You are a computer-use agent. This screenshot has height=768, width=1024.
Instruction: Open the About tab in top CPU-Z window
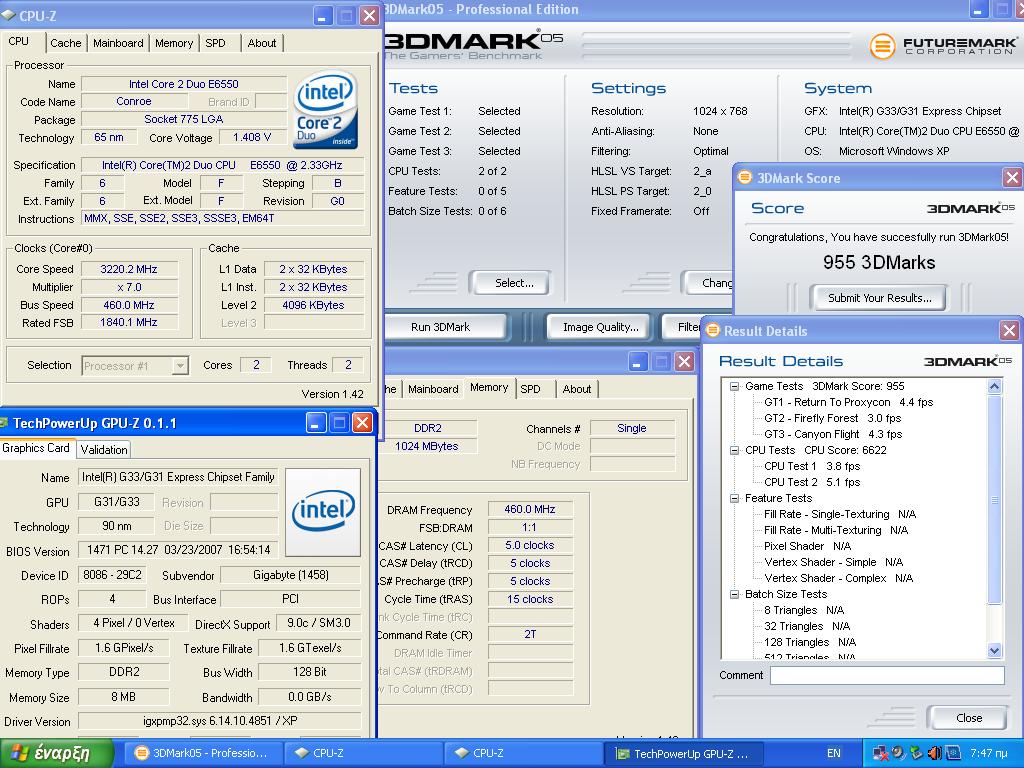[x=262, y=43]
